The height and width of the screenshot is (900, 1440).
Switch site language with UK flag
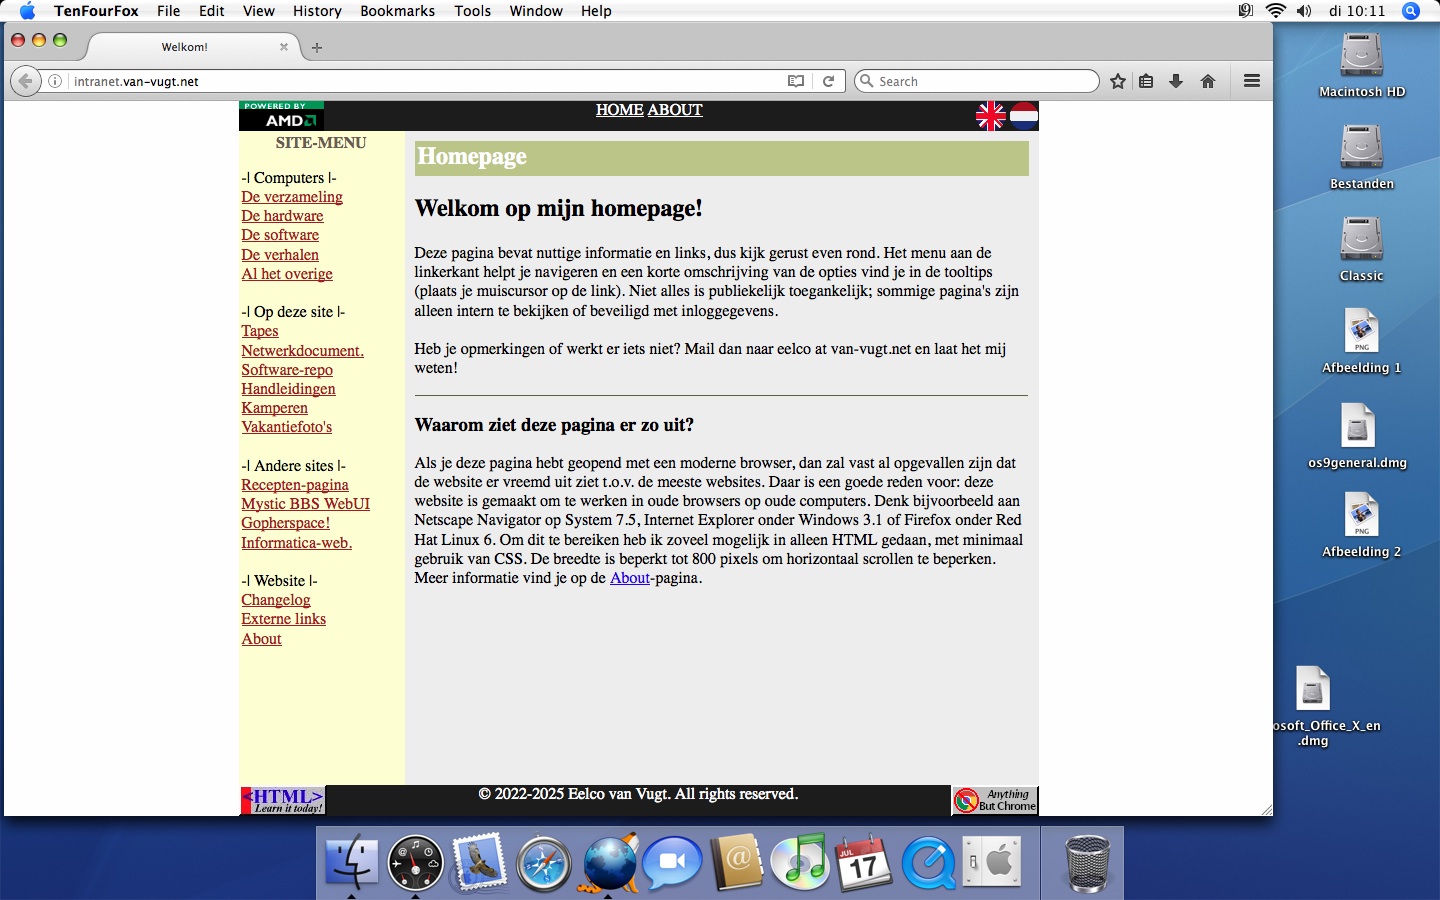click(x=991, y=116)
